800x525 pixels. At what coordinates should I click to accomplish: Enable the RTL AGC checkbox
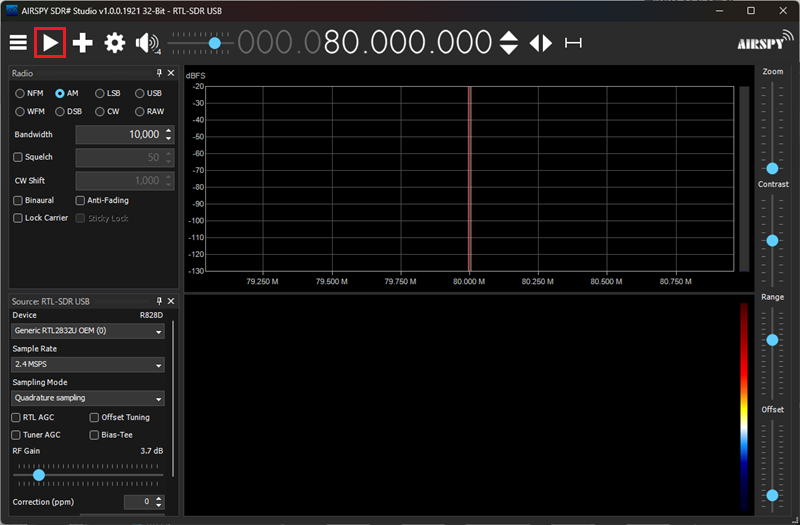tap(16, 417)
